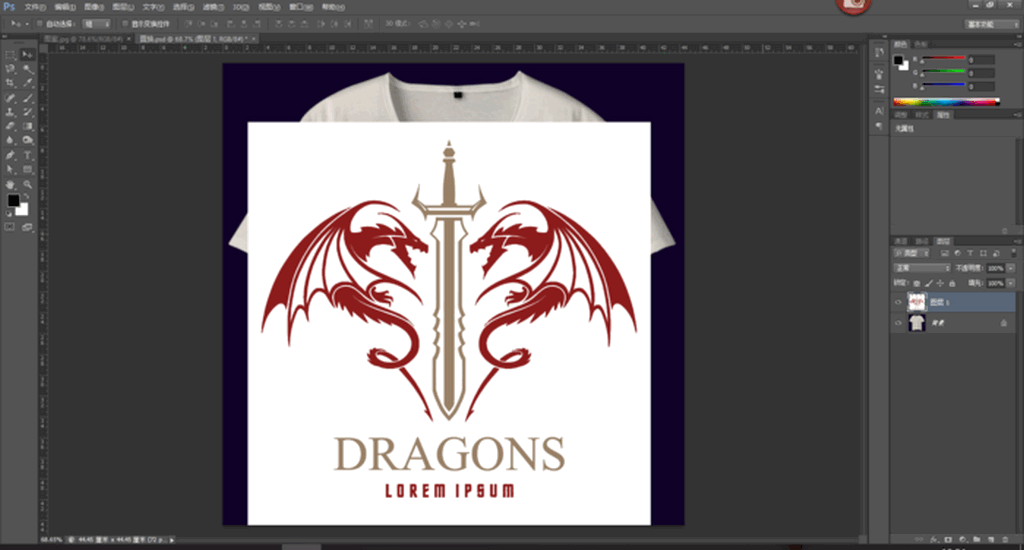Image resolution: width=1024 pixels, height=550 pixels.
Task: Open the Move tool preset picker arrow
Action: [27, 24]
